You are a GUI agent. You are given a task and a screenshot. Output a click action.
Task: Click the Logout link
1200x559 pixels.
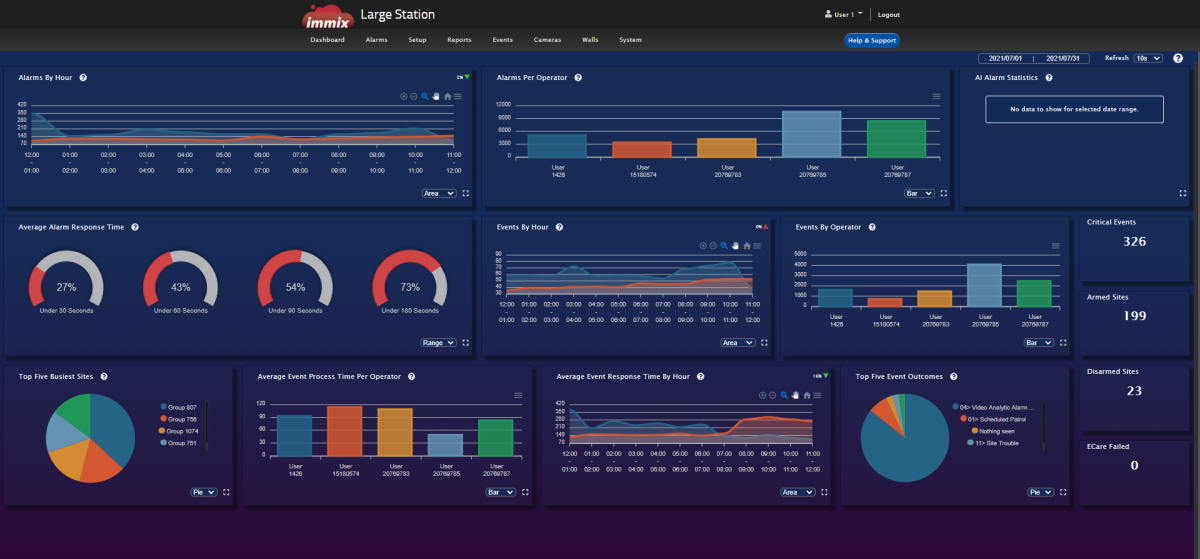click(x=888, y=15)
